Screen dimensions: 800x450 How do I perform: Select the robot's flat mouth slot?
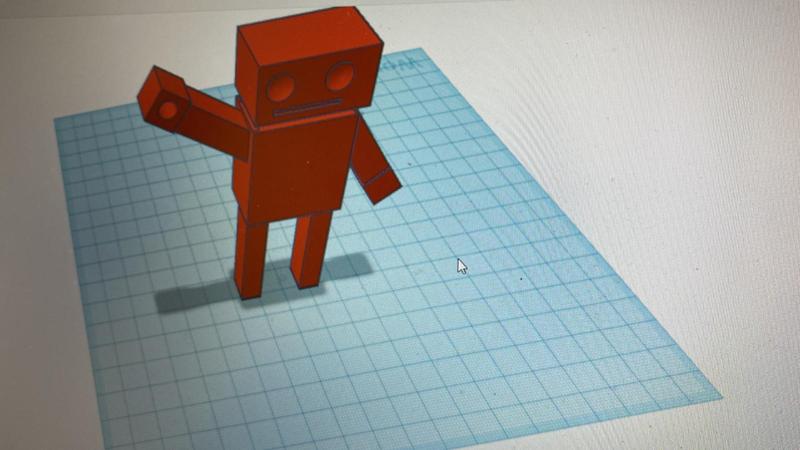click(307, 108)
